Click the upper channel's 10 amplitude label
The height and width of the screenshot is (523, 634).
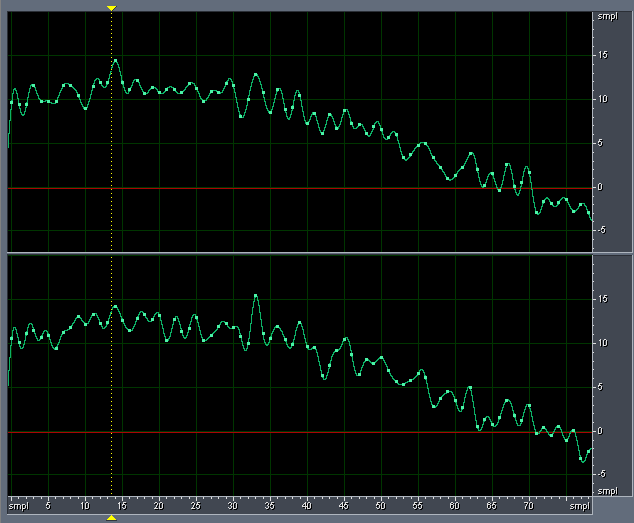pos(602,99)
